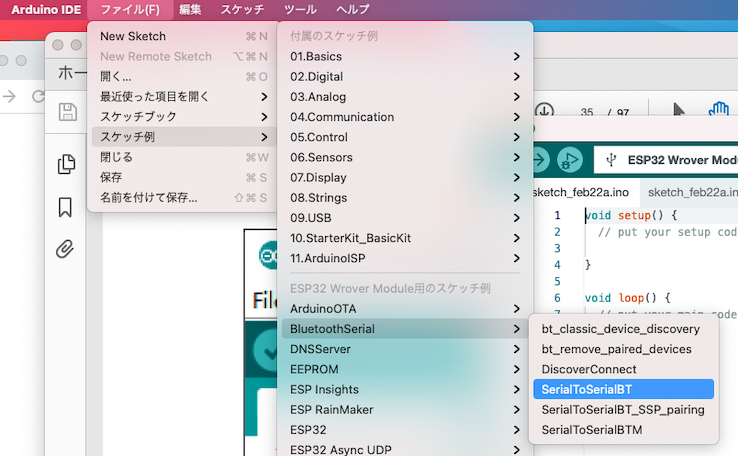This screenshot has height=456, width=738.
Task: Open the スケッチ menu
Action: pyautogui.click(x=242, y=9)
